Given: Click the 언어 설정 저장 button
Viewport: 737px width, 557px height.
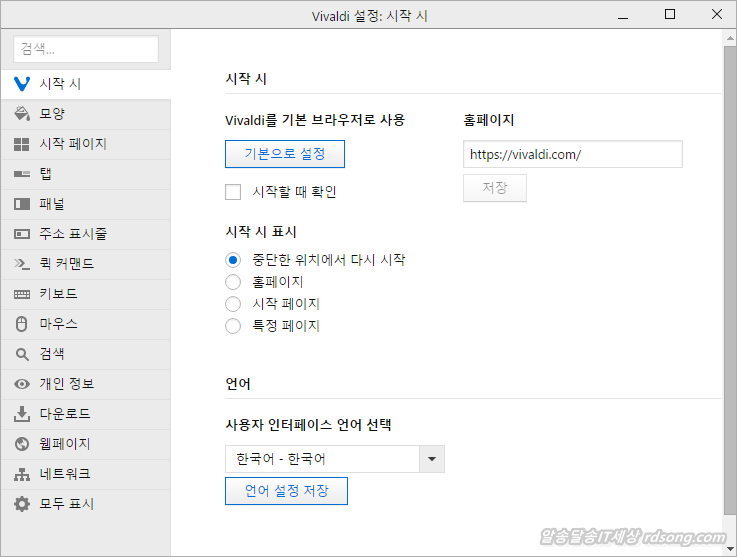Looking at the screenshot, I should tap(286, 491).
